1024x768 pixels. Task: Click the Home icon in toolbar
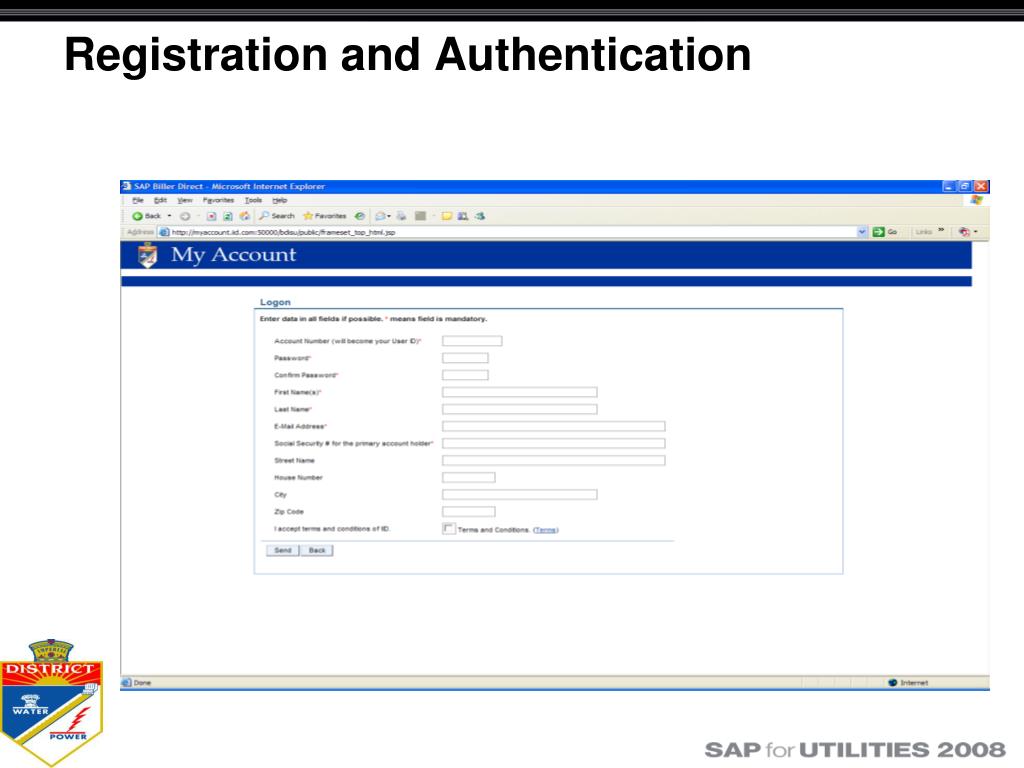point(245,216)
